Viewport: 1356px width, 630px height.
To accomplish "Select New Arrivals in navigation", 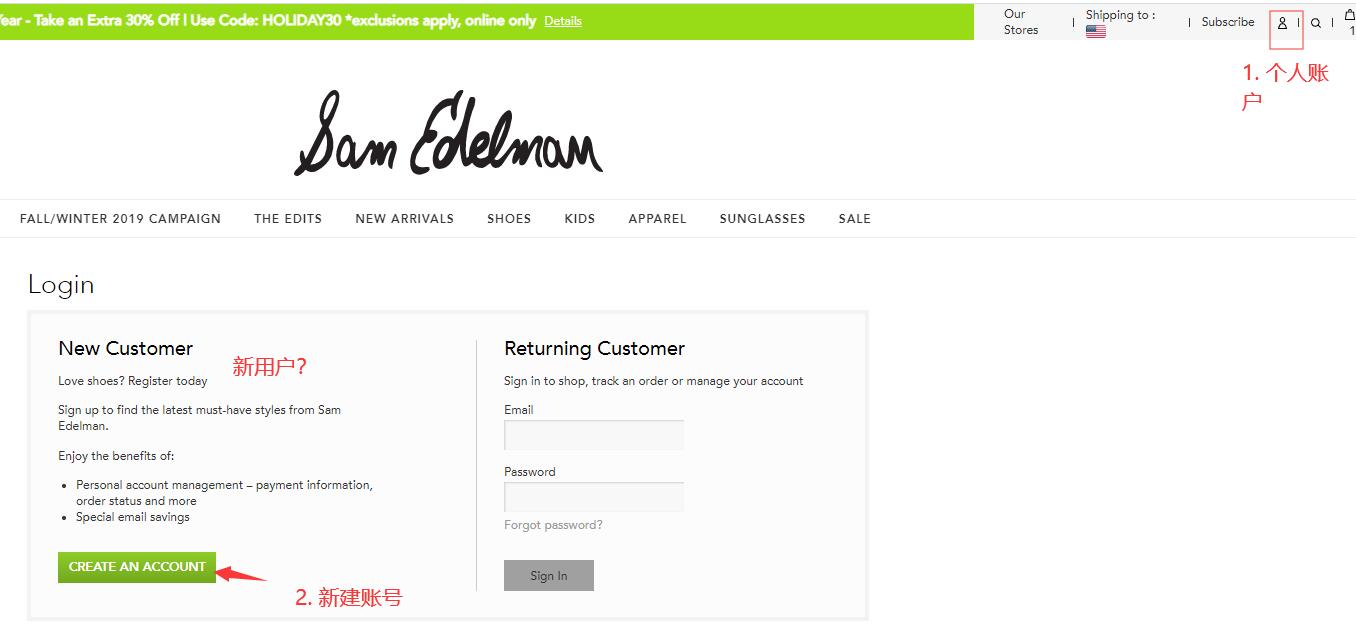I will 404,219.
